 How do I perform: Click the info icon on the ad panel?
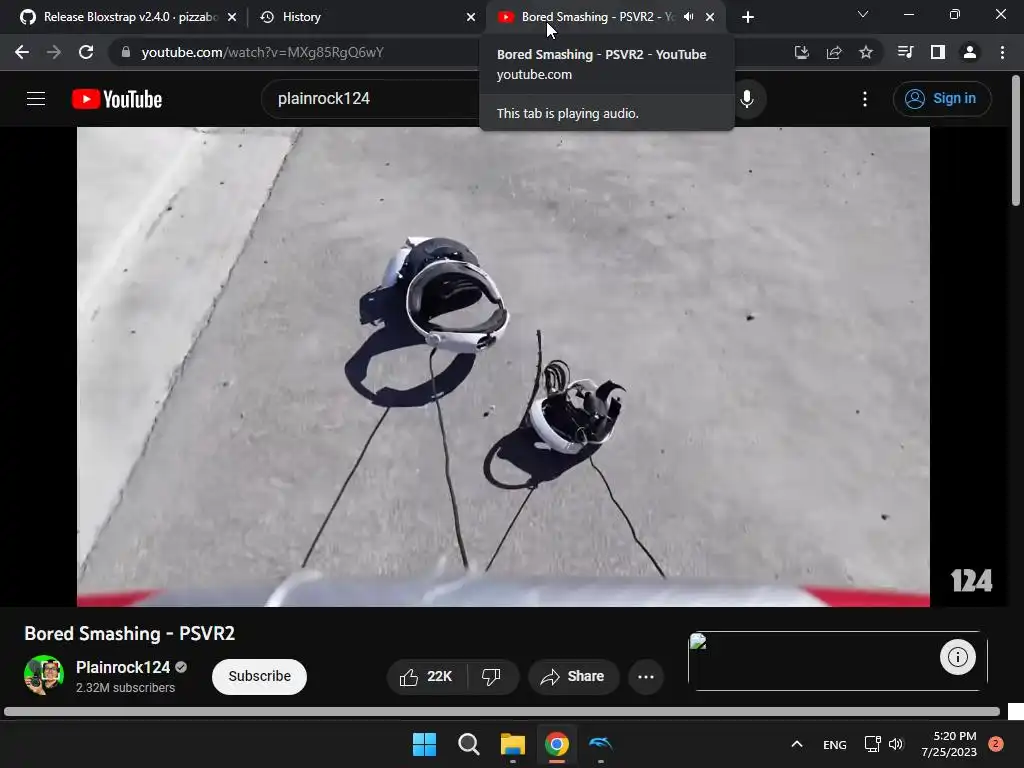(957, 657)
